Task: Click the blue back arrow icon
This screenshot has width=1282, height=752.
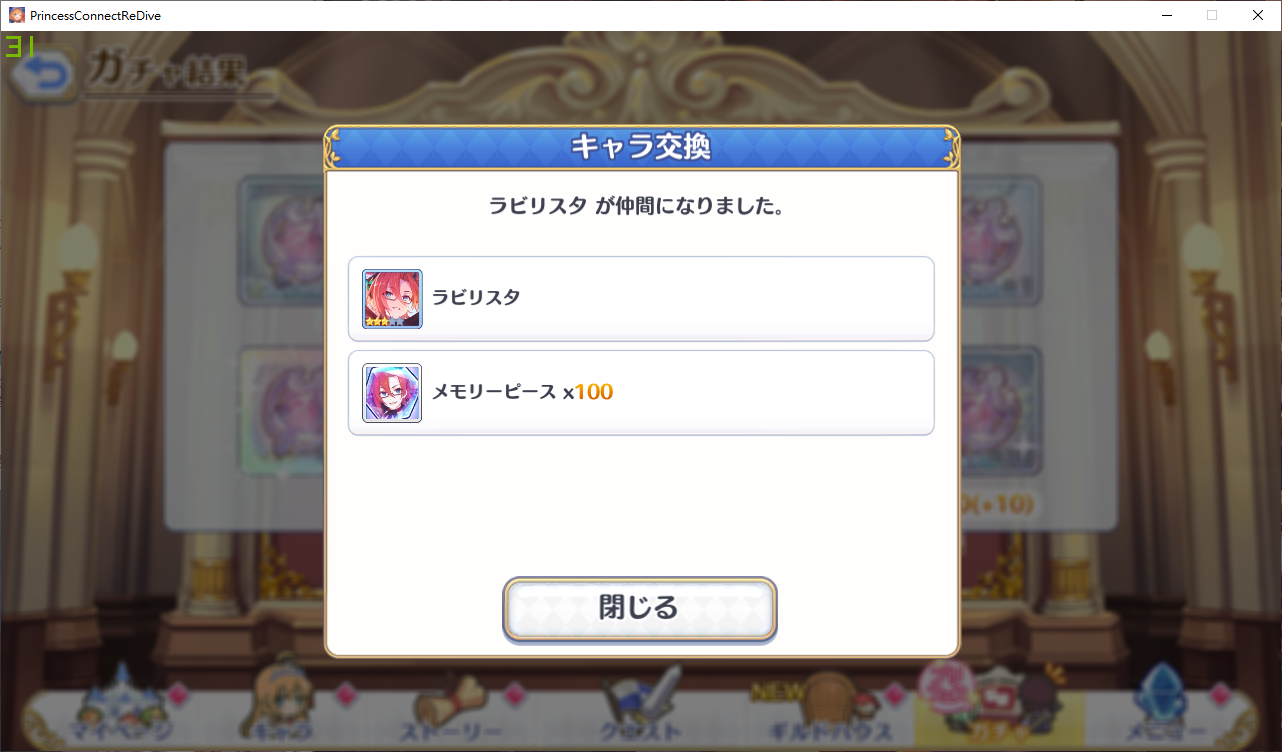Action: (41, 76)
